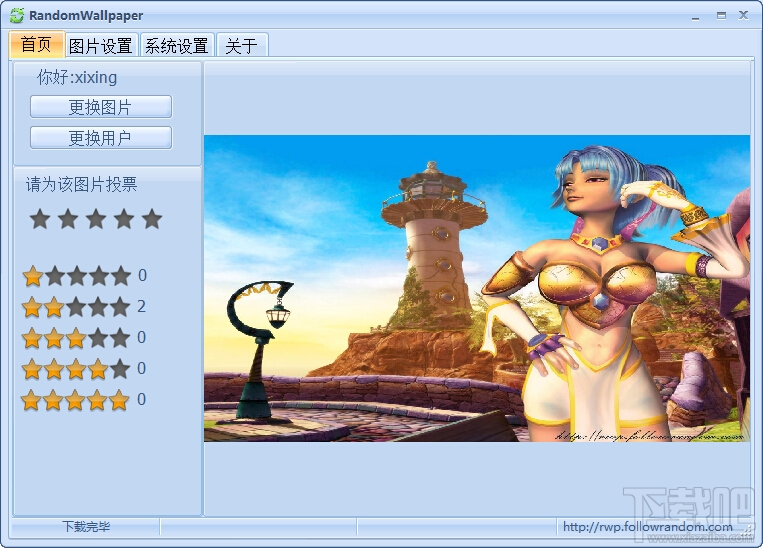
Task: Close the RandomWallpaper window
Action: coord(743,15)
